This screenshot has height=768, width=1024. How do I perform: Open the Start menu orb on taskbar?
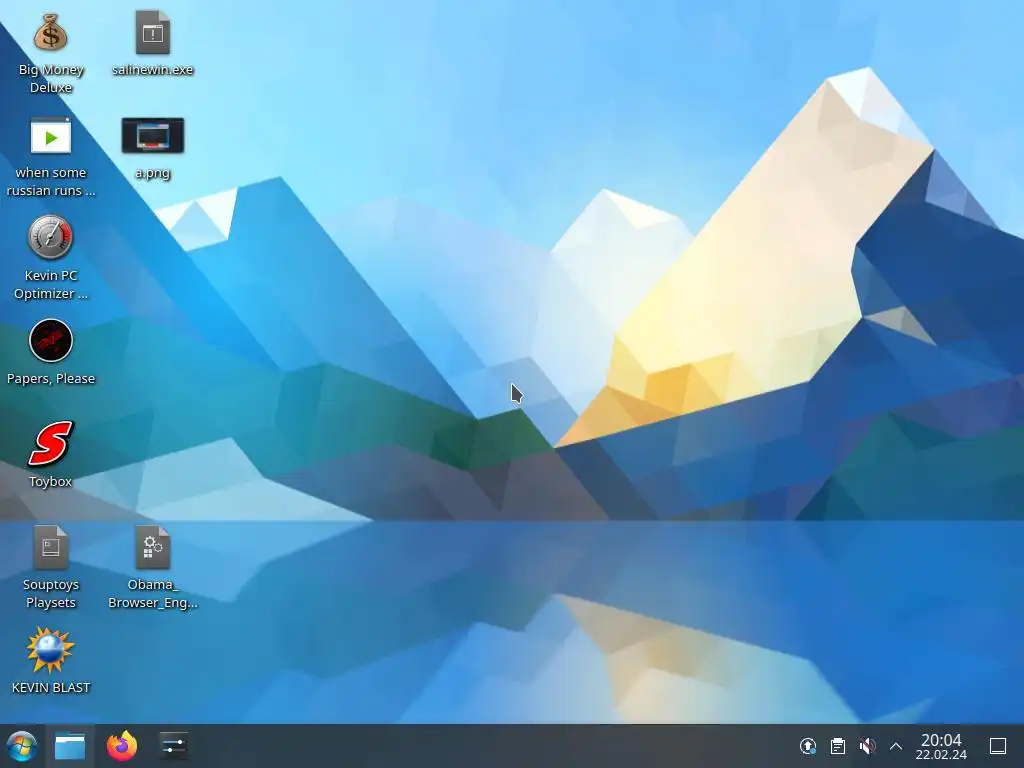pos(22,746)
